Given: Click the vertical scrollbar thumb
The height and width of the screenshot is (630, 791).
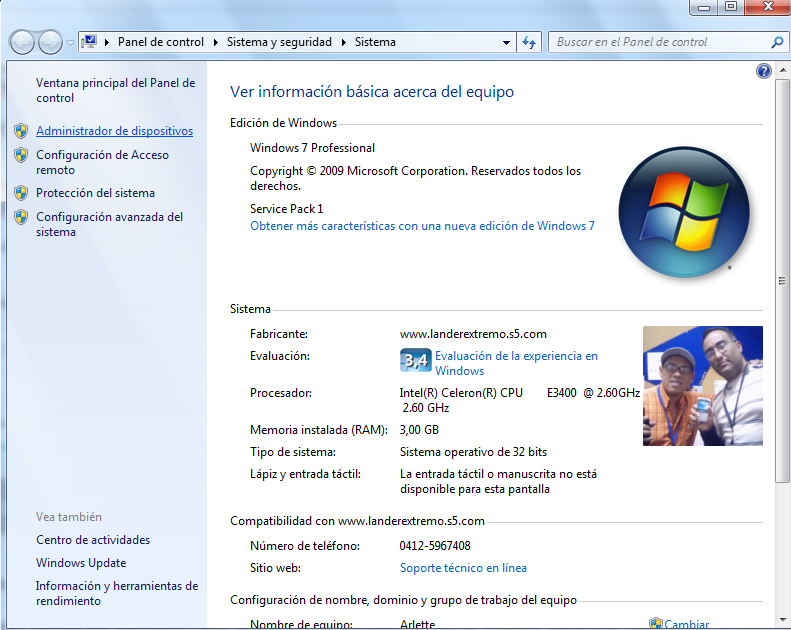Looking at the screenshot, I should 782,280.
